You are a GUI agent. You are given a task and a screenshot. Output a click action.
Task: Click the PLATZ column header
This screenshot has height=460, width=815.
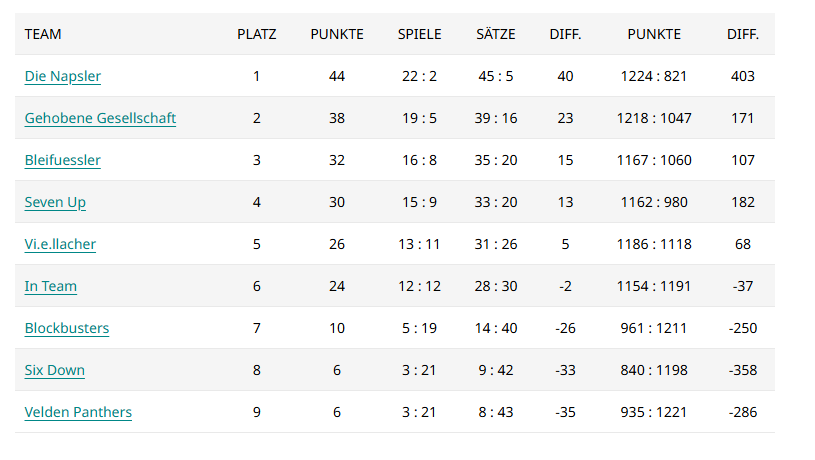257,34
